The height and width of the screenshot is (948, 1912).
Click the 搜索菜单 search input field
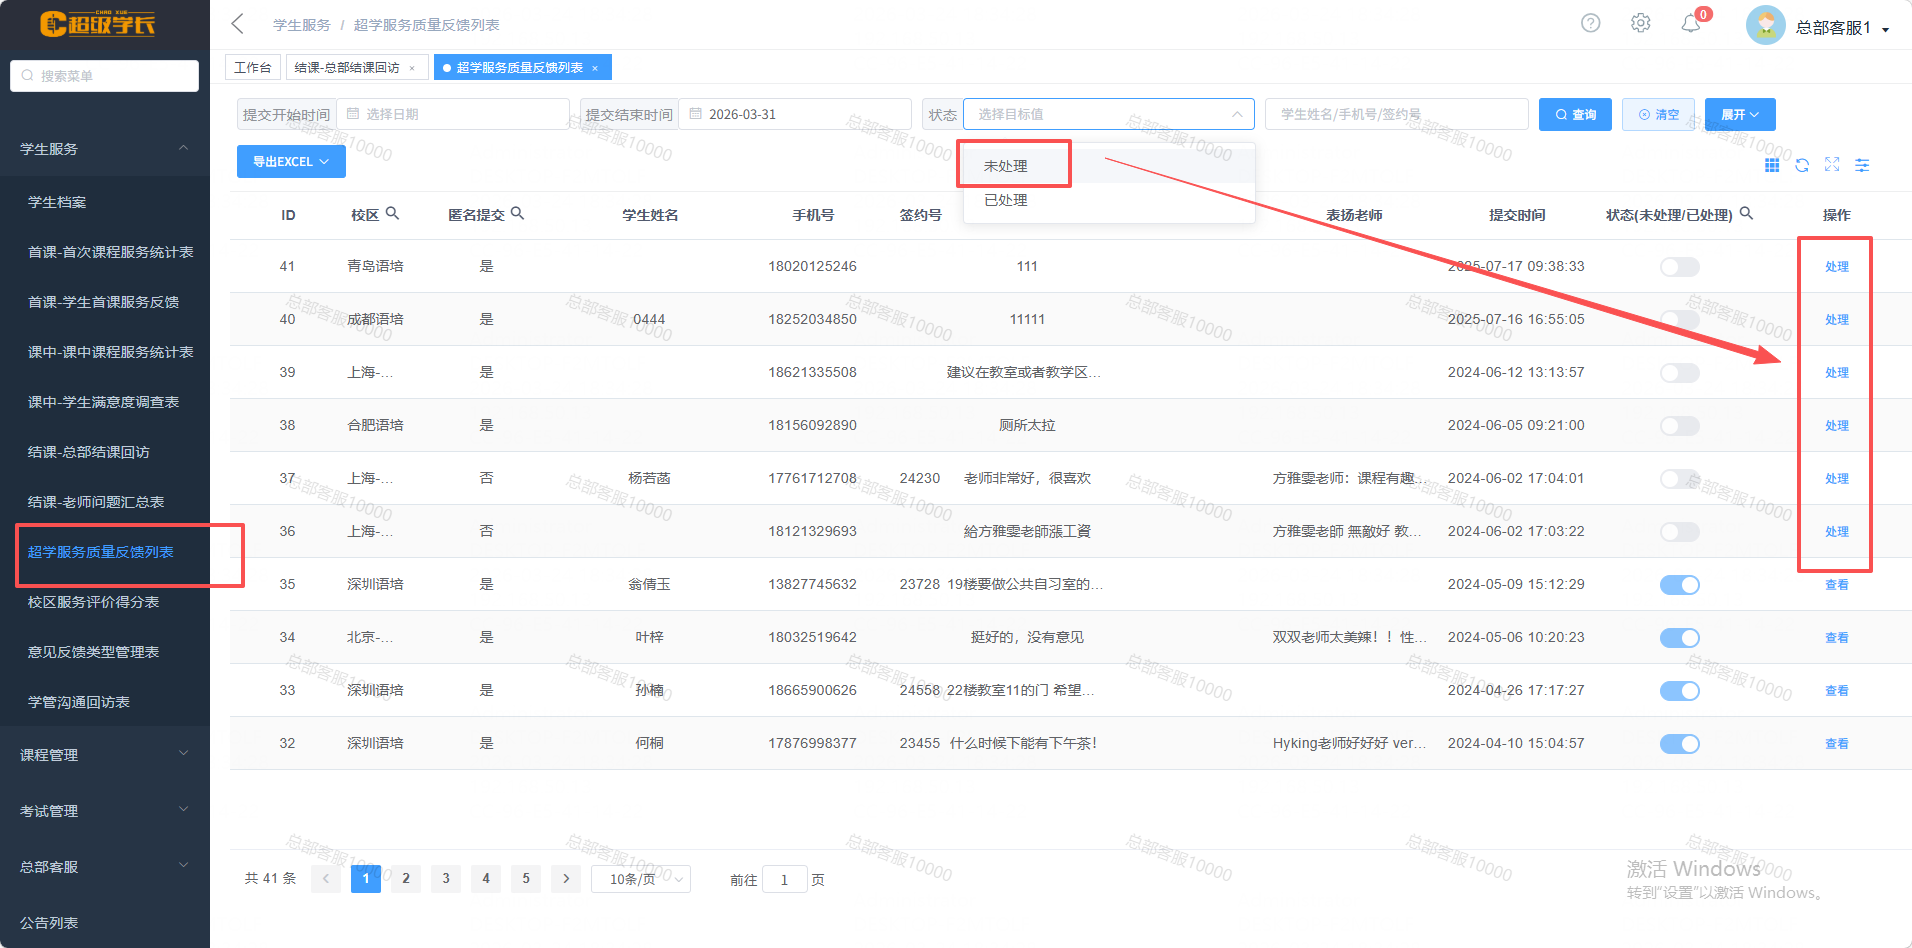(x=105, y=76)
